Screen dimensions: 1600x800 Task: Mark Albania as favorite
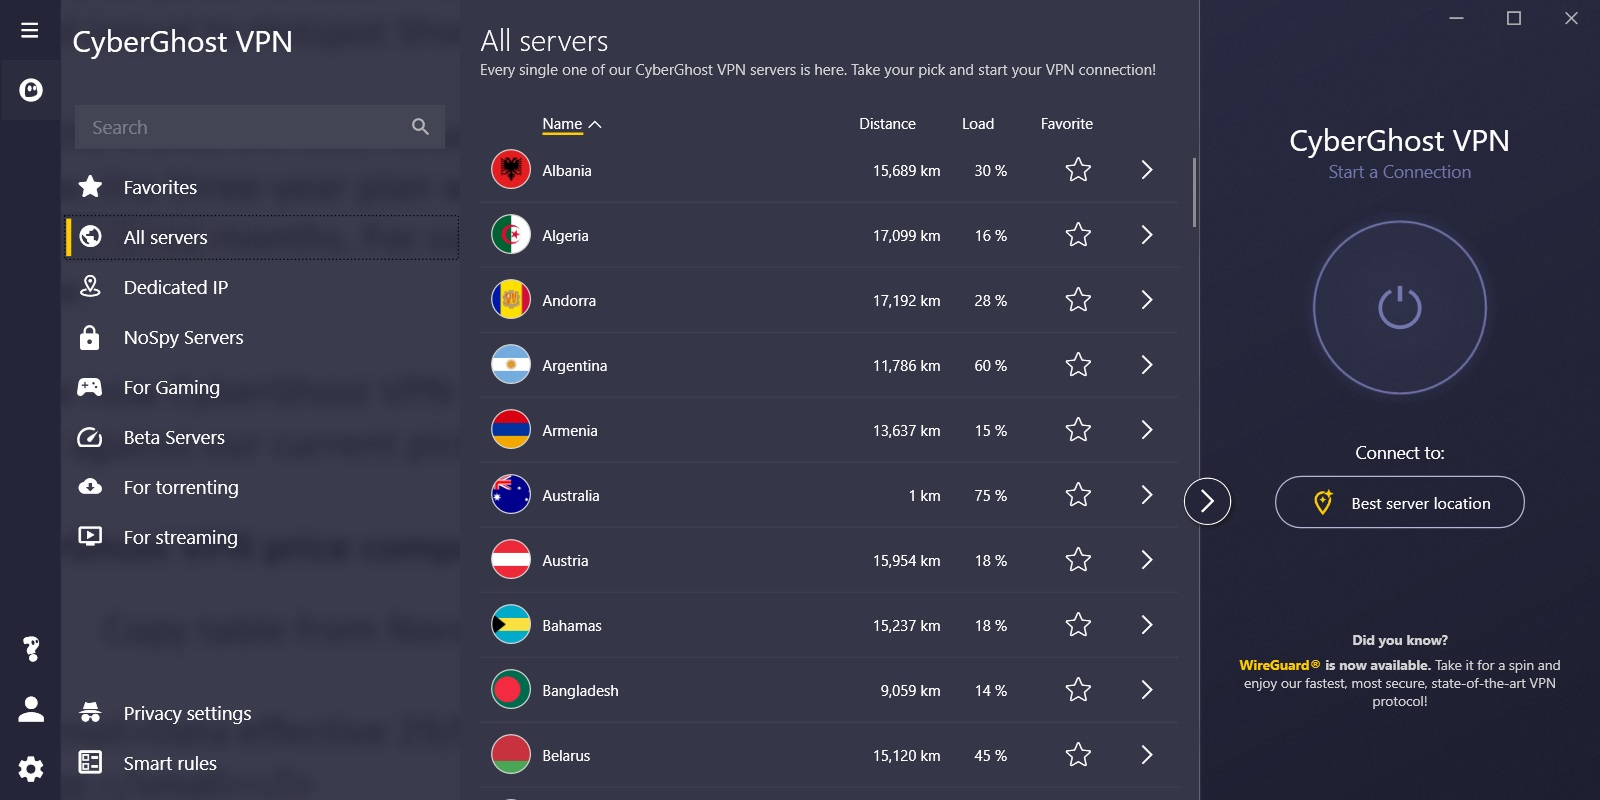(1078, 170)
